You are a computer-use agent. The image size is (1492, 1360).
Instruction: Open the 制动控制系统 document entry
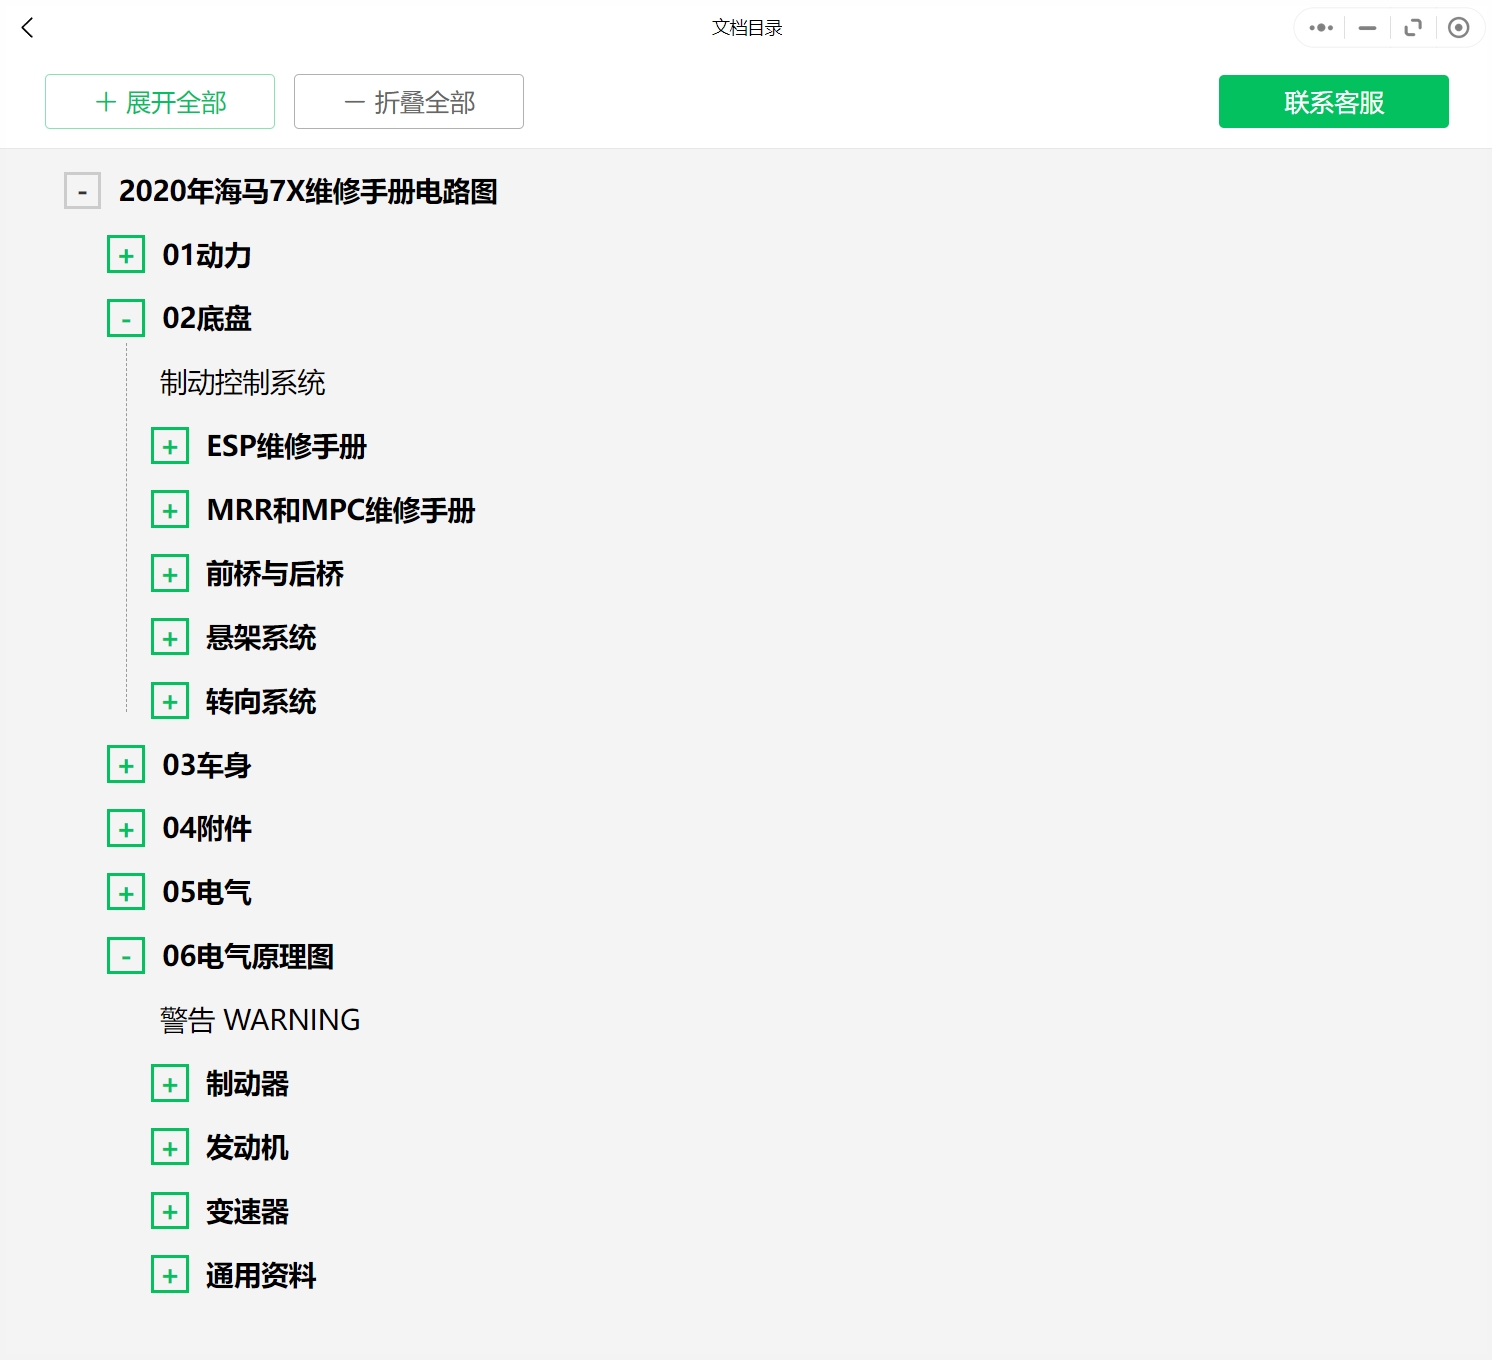(x=243, y=383)
